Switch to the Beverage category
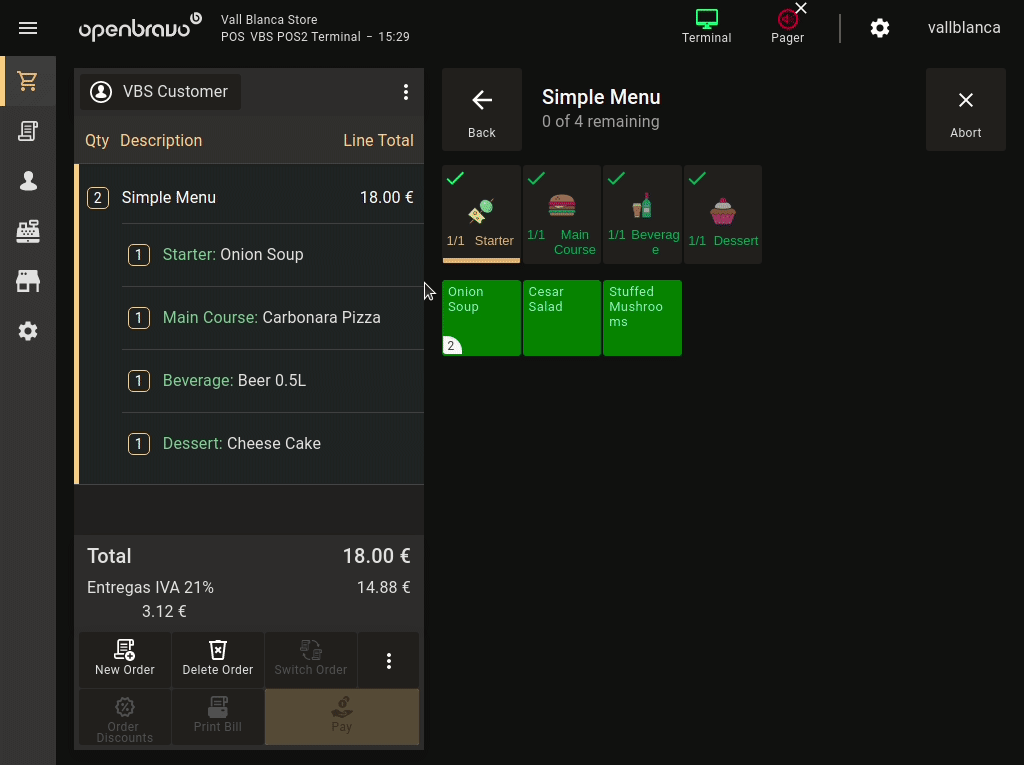This screenshot has width=1024, height=765. tap(643, 214)
